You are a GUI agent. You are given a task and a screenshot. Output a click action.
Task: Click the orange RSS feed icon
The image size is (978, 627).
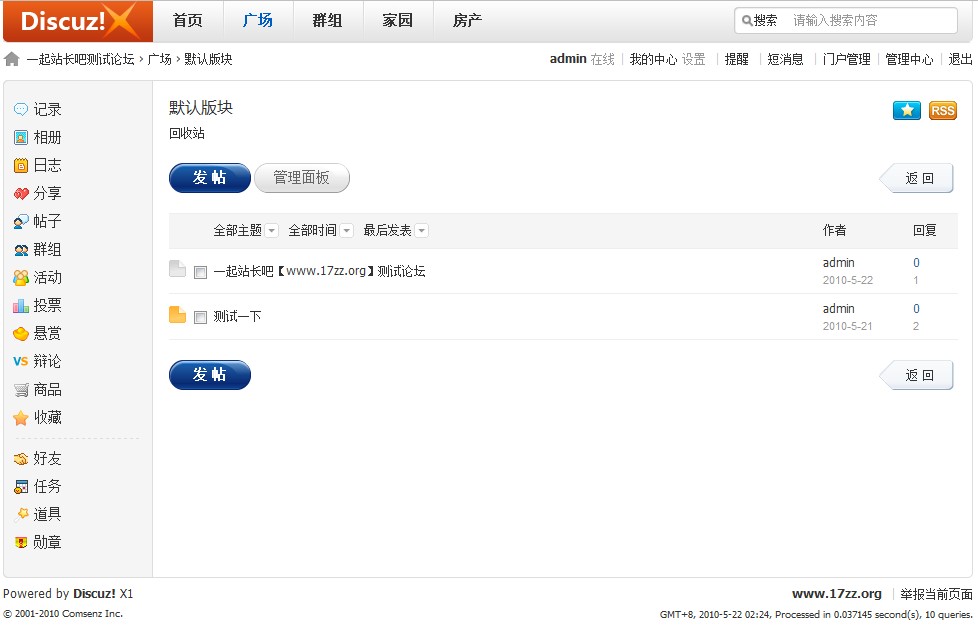coord(942,110)
